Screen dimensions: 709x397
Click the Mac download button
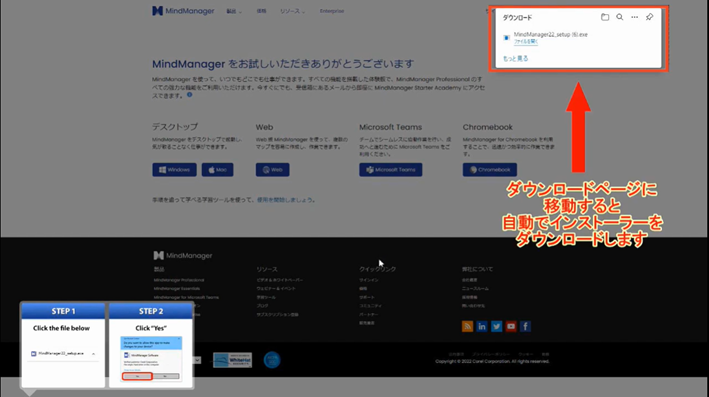[x=217, y=170]
